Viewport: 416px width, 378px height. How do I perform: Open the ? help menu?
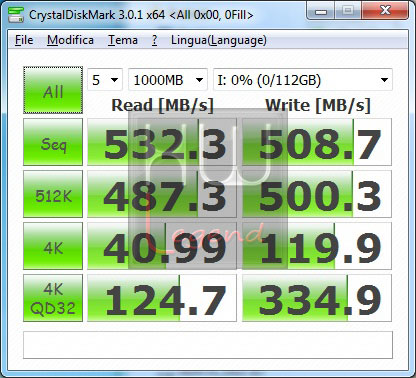(154, 40)
